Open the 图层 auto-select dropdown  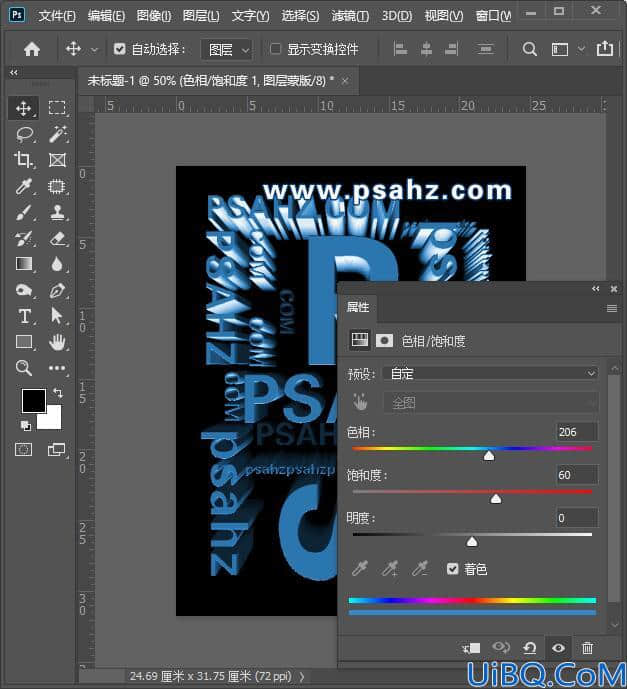227,49
